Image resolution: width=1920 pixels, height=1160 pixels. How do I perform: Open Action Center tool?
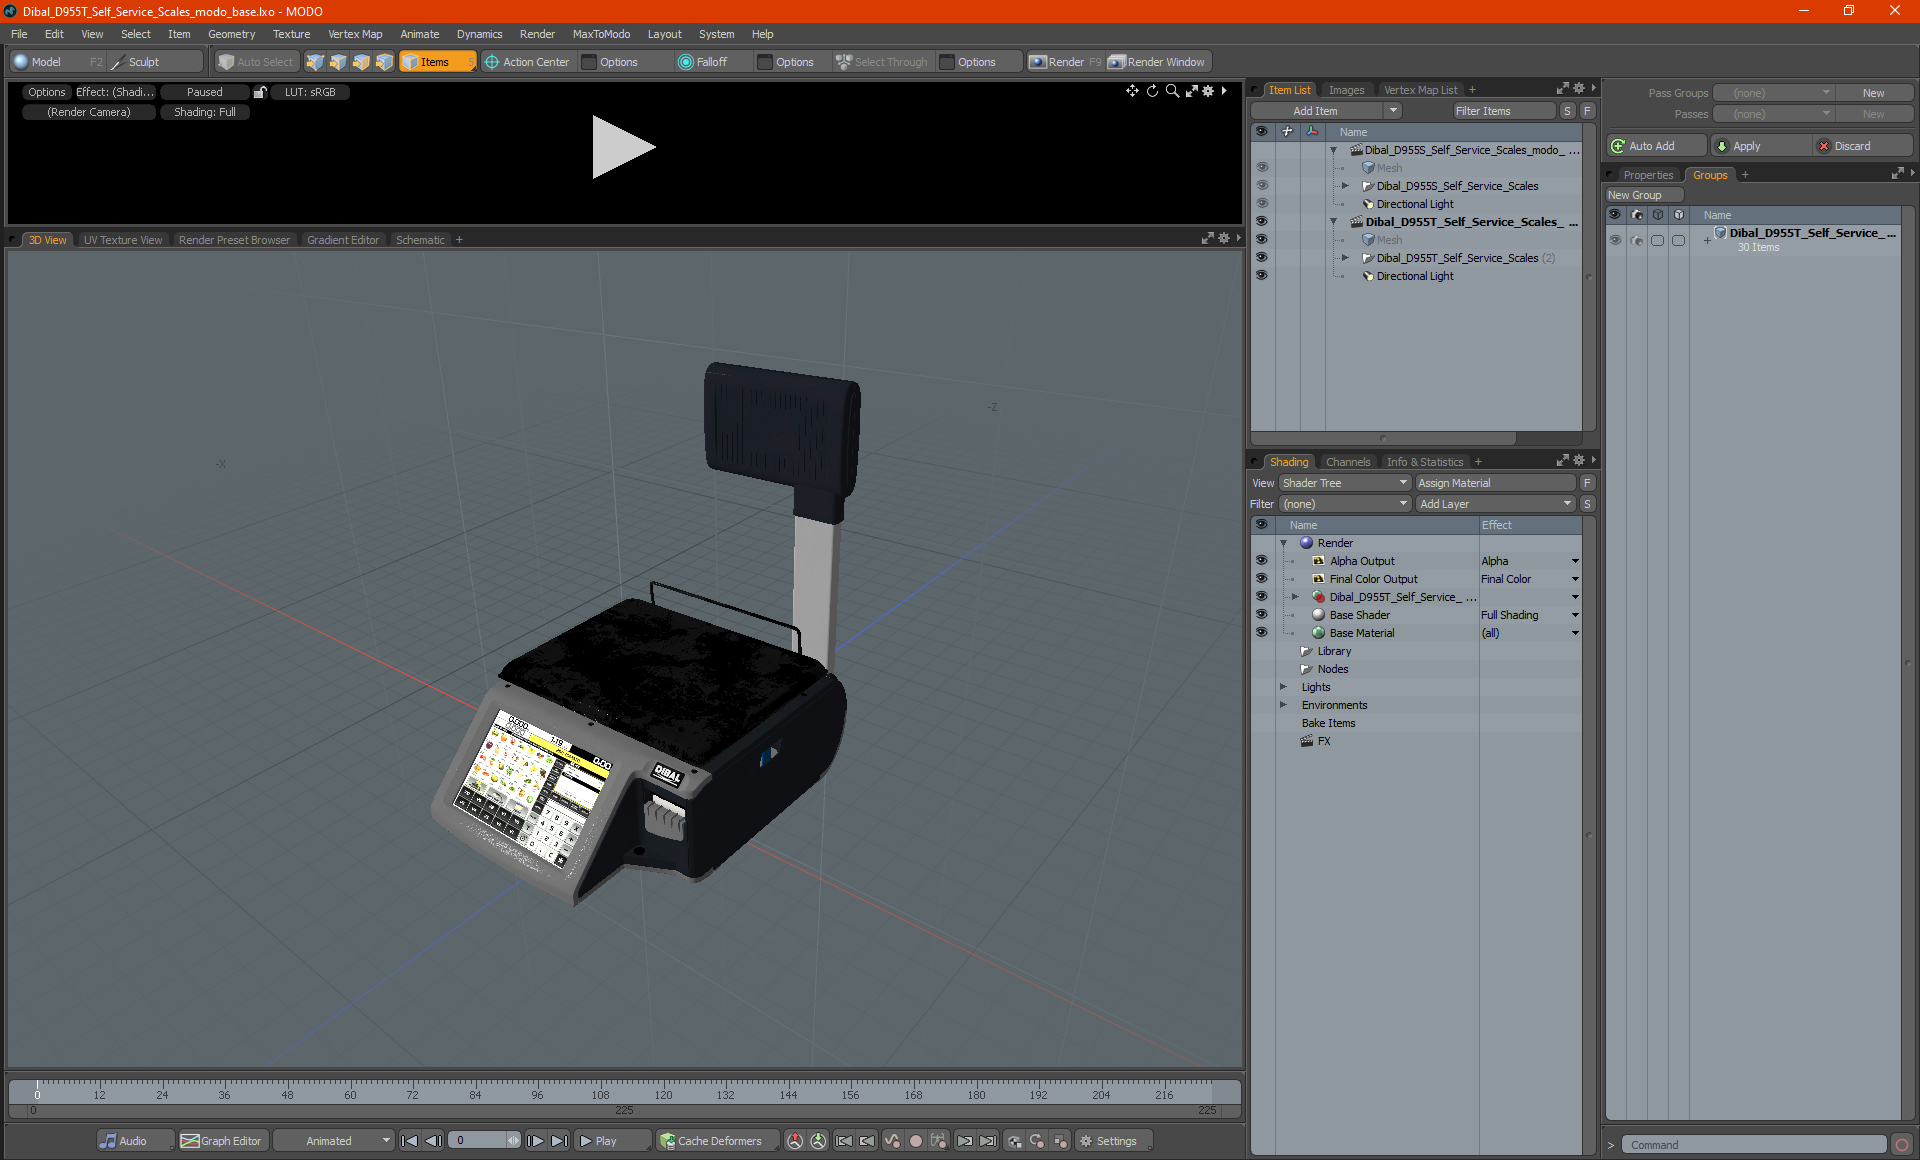pos(527,62)
